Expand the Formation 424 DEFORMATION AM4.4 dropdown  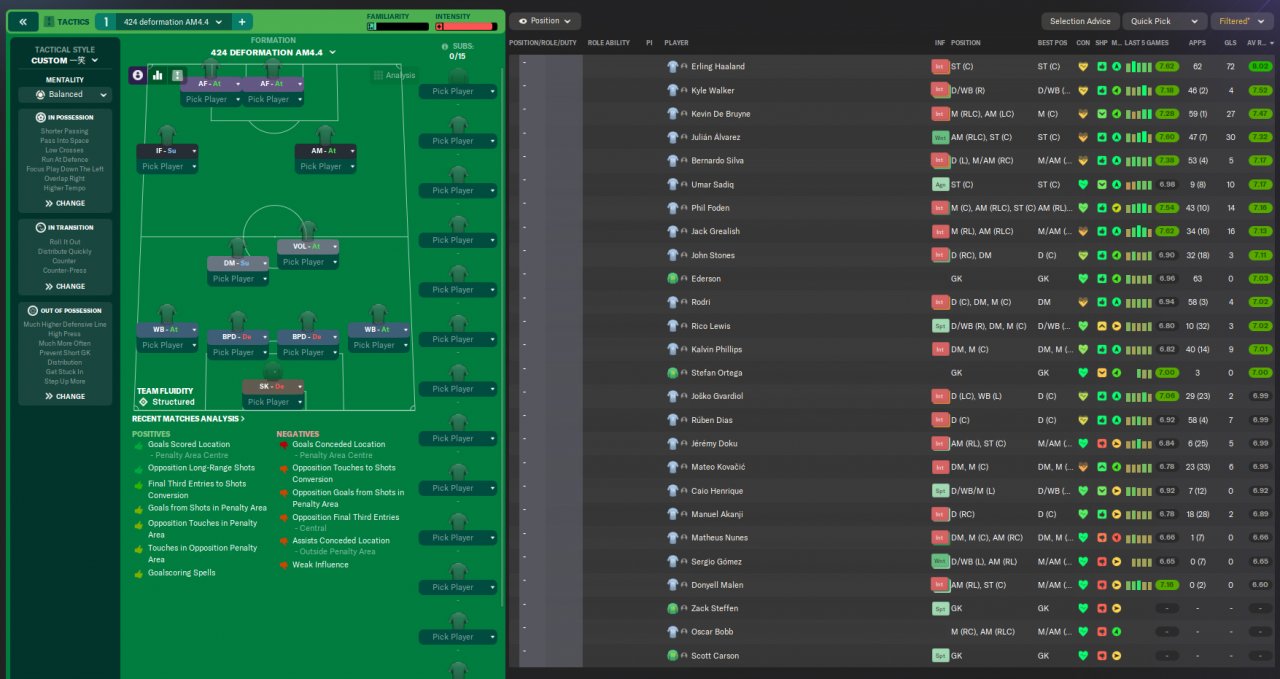[x=273, y=52]
